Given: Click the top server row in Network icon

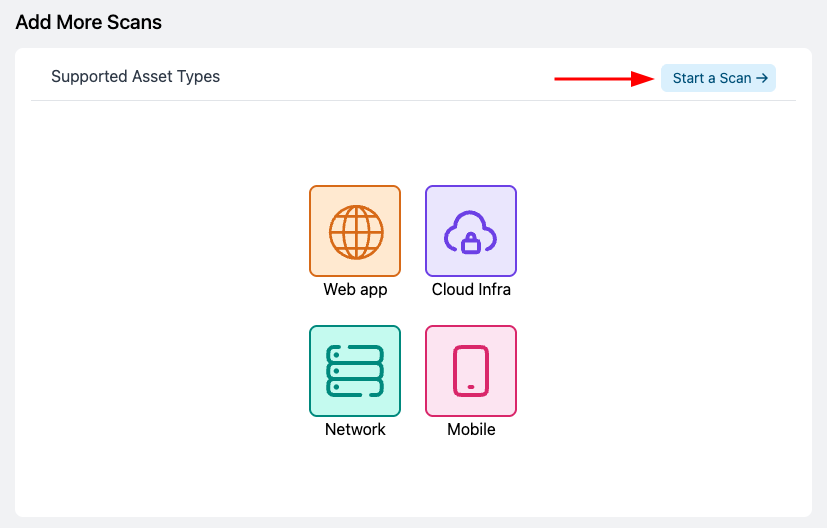Looking at the screenshot, I should click(355, 353).
